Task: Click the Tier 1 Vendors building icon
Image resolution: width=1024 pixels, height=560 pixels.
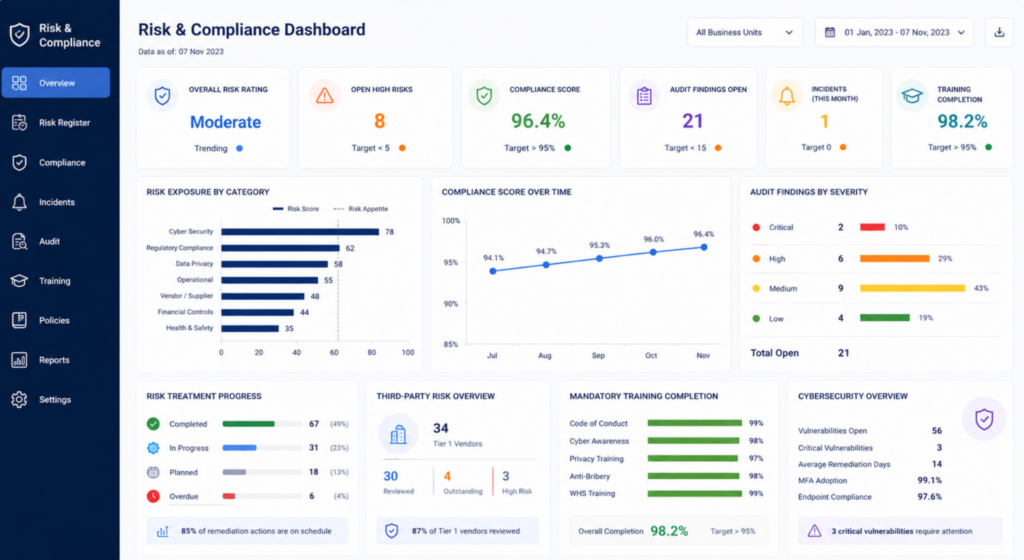Action: (x=398, y=434)
